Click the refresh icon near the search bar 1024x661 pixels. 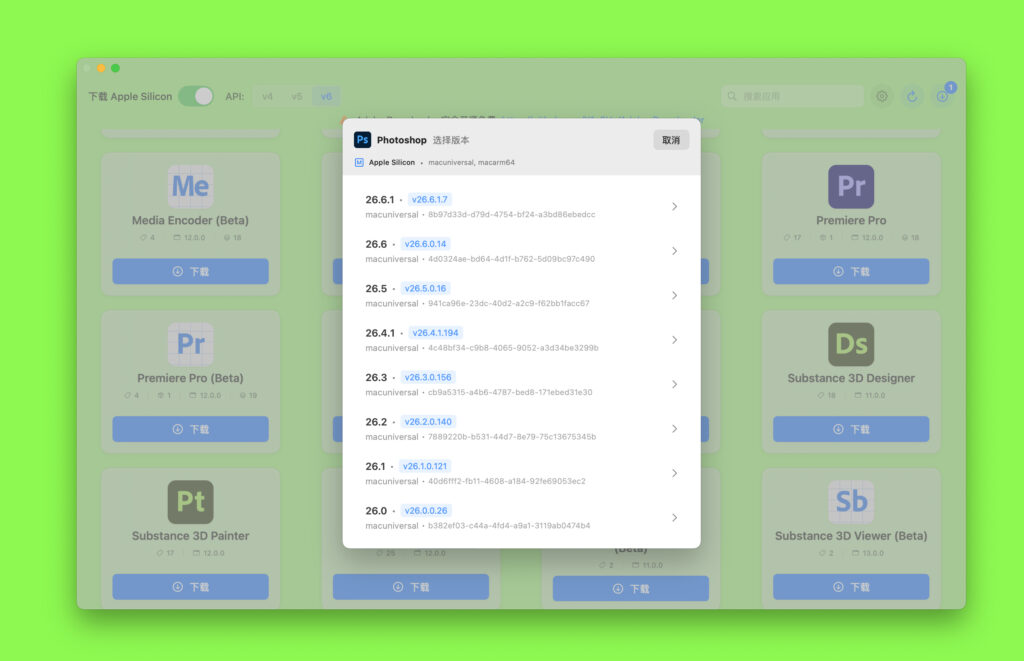point(912,96)
